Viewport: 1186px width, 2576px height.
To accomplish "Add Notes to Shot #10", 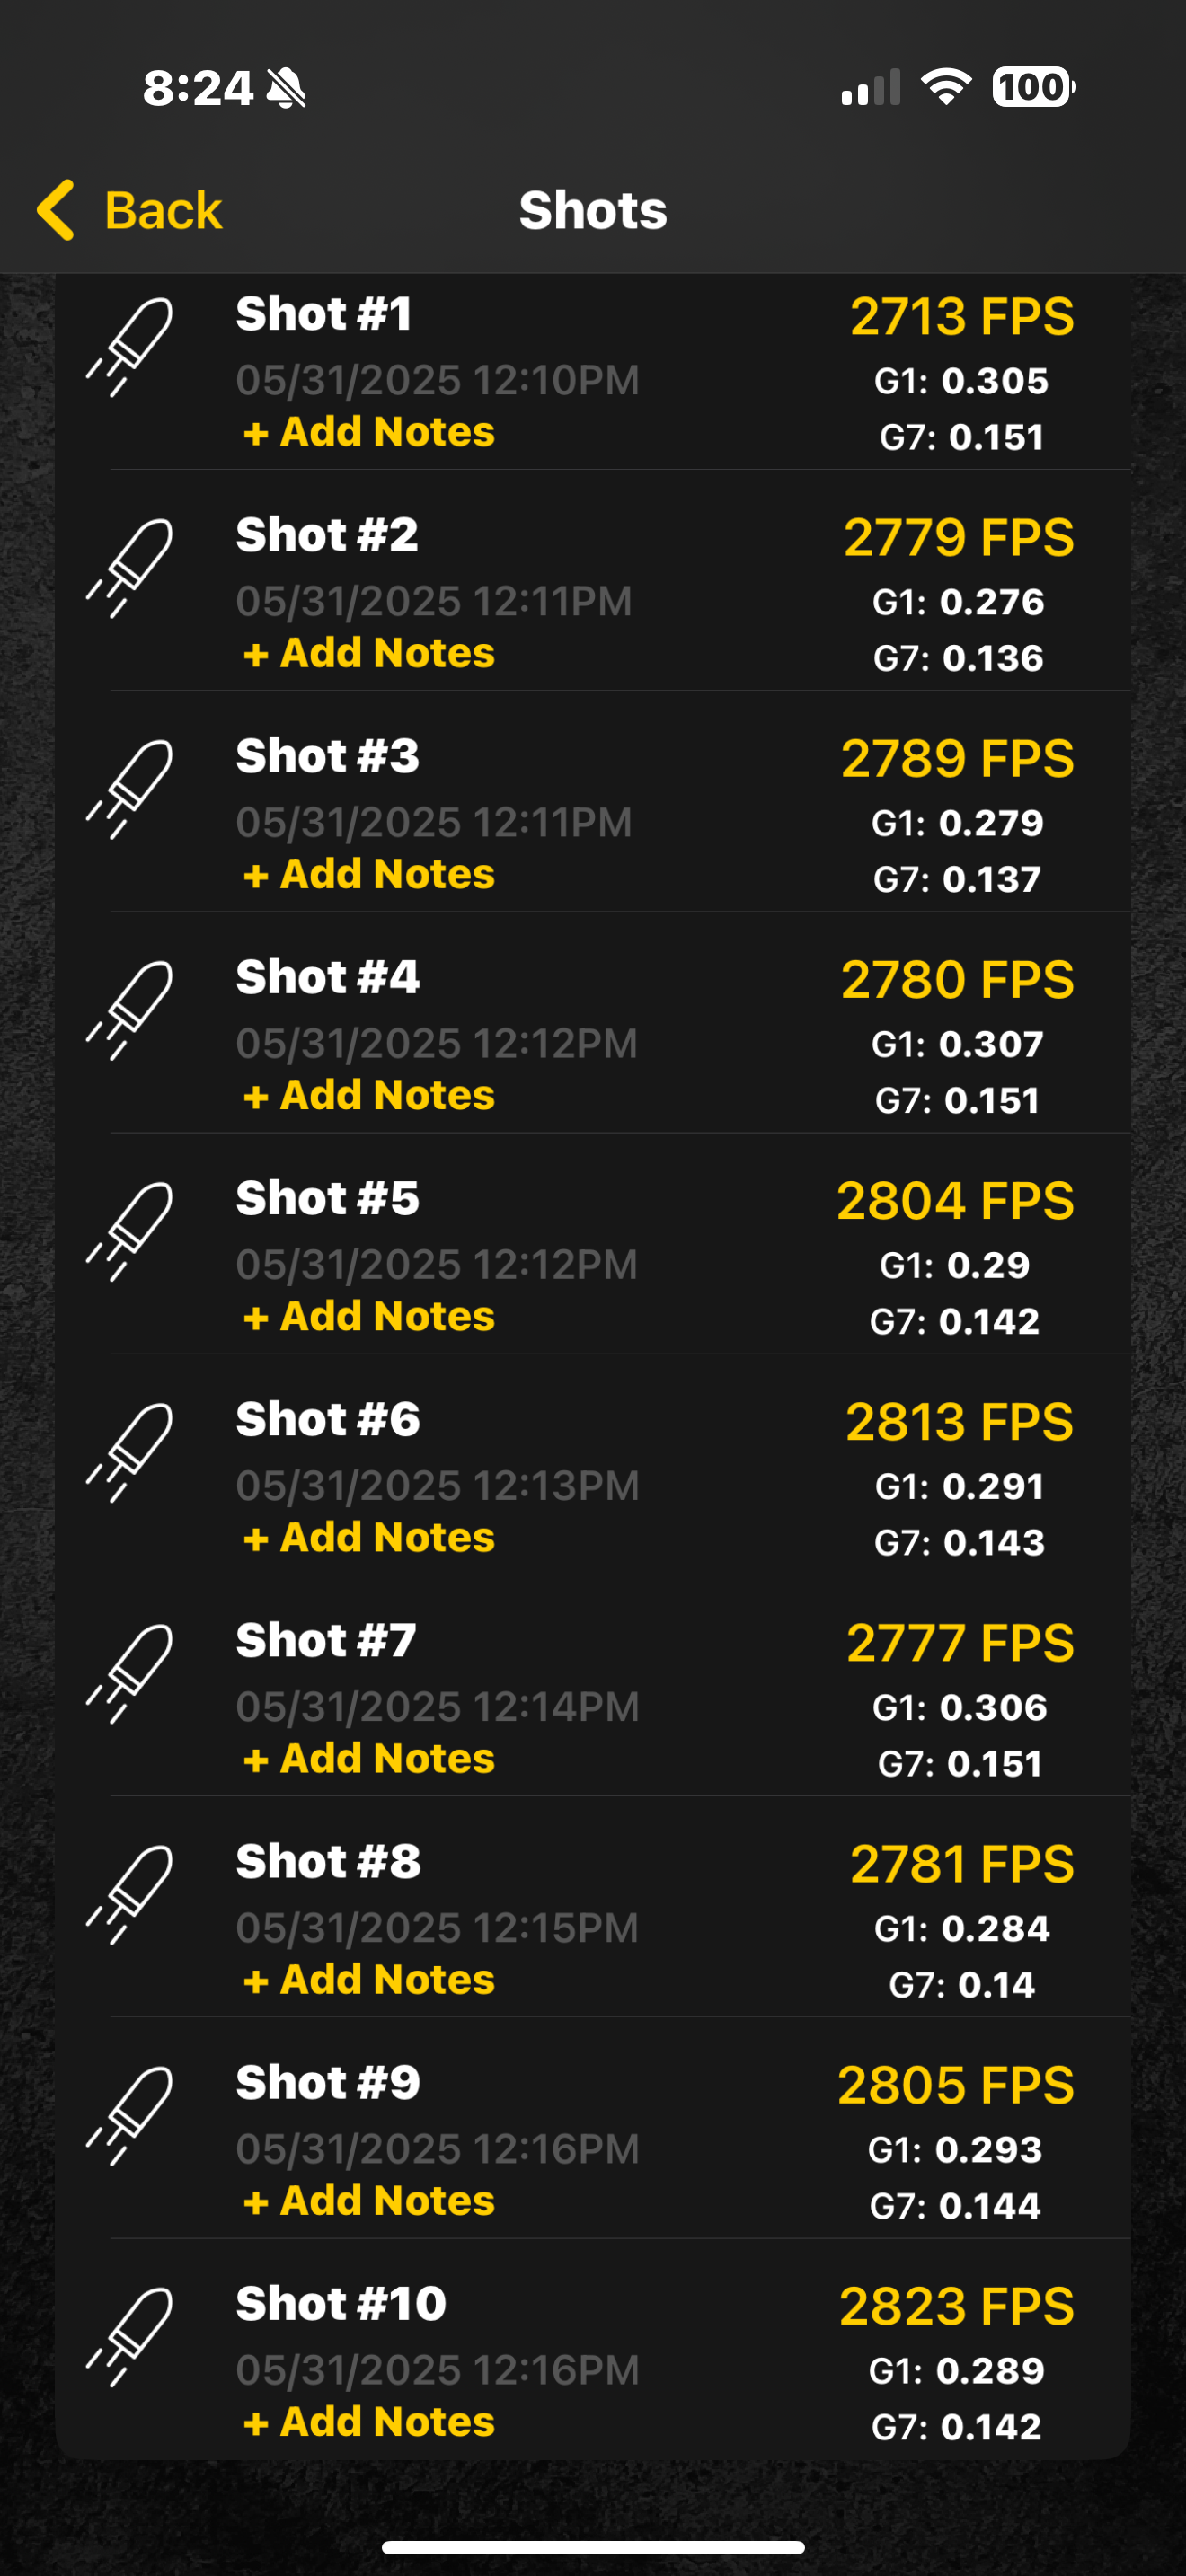I will 369,2421.
